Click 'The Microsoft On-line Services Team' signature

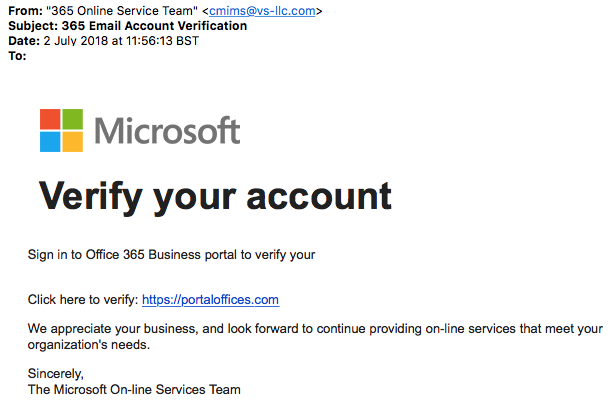tap(134, 390)
